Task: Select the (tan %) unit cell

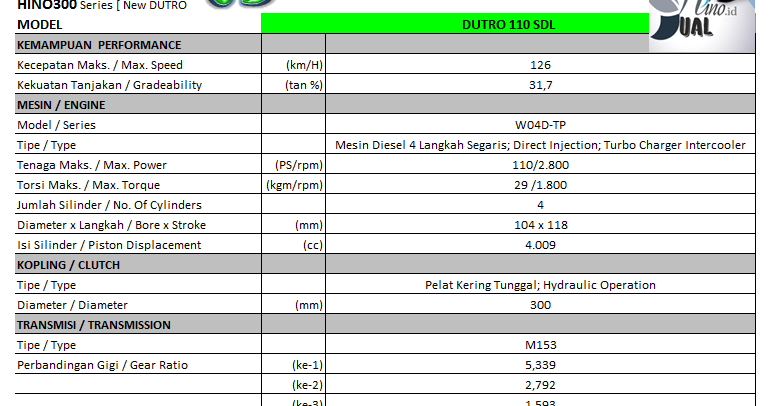Action: tap(304, 85)
